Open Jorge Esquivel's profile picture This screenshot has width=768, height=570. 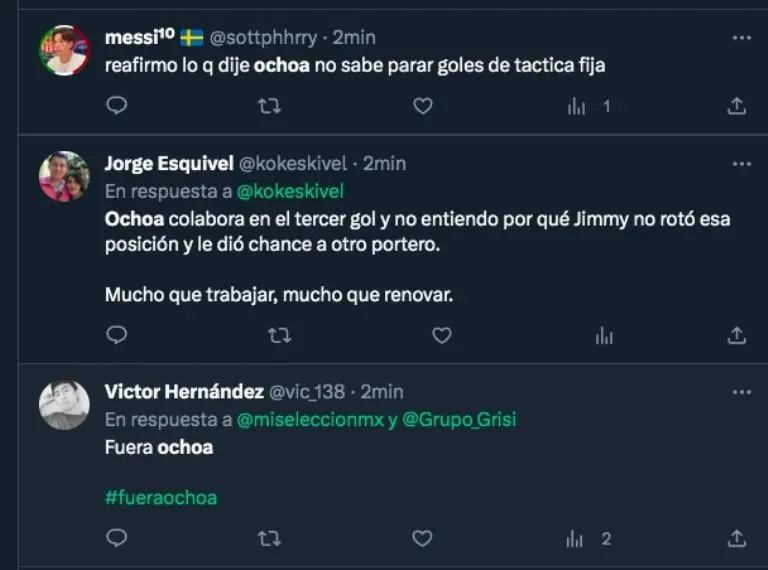point(64,176)
